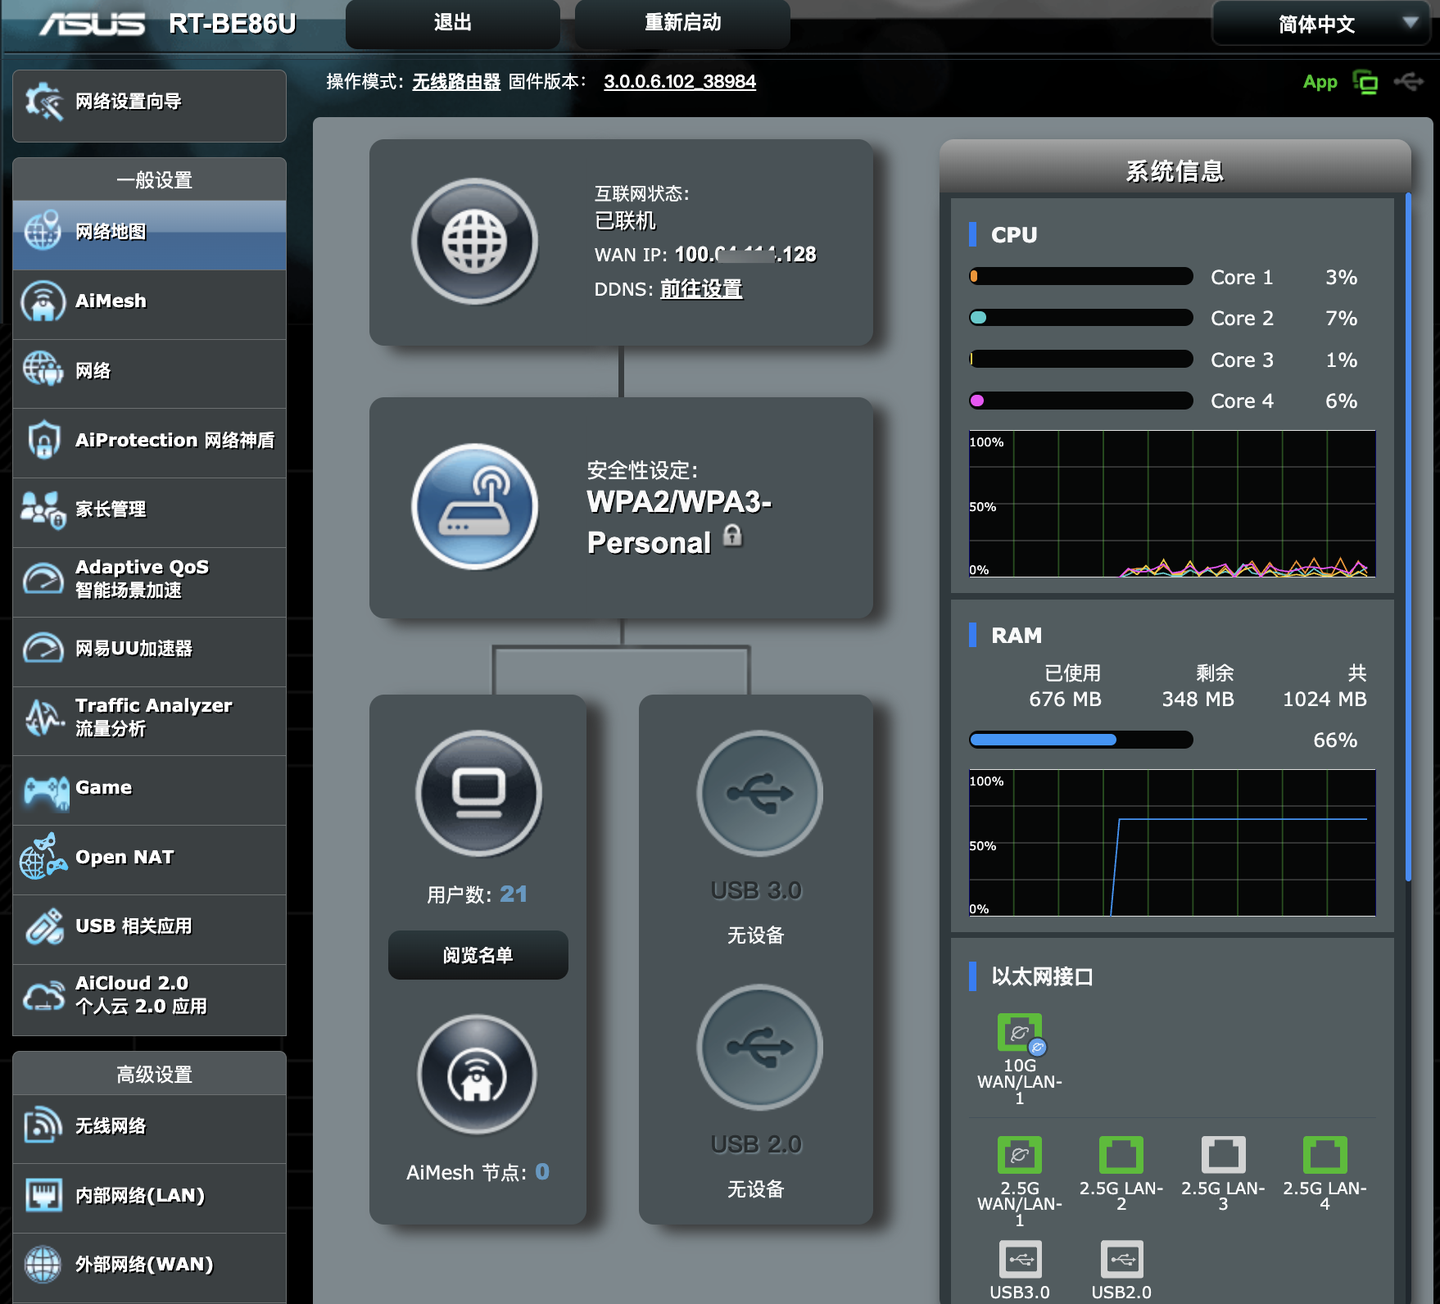Open the network clients status icon beside App
This screenshot has width=1440, height=1304.
tap(1365, 82)
